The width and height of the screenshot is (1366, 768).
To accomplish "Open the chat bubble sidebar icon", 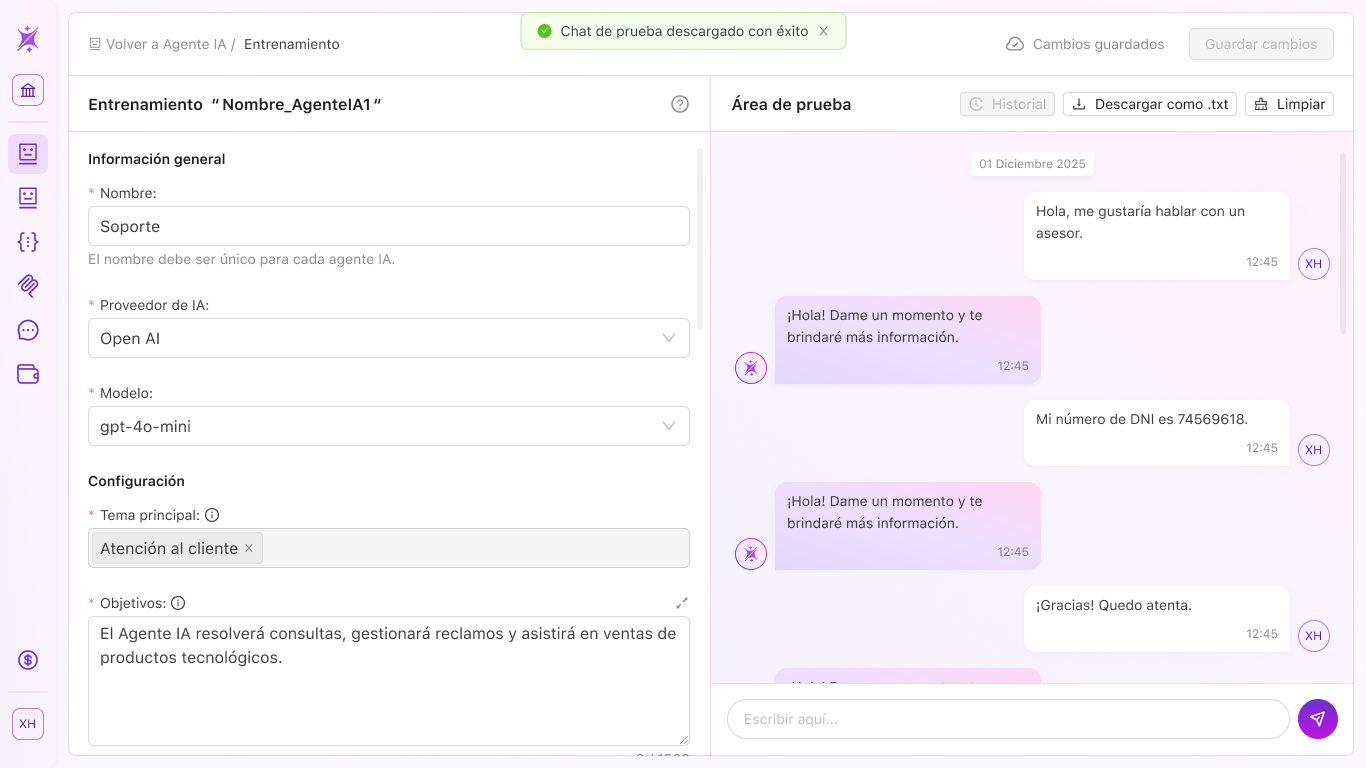I will (28, 330).
